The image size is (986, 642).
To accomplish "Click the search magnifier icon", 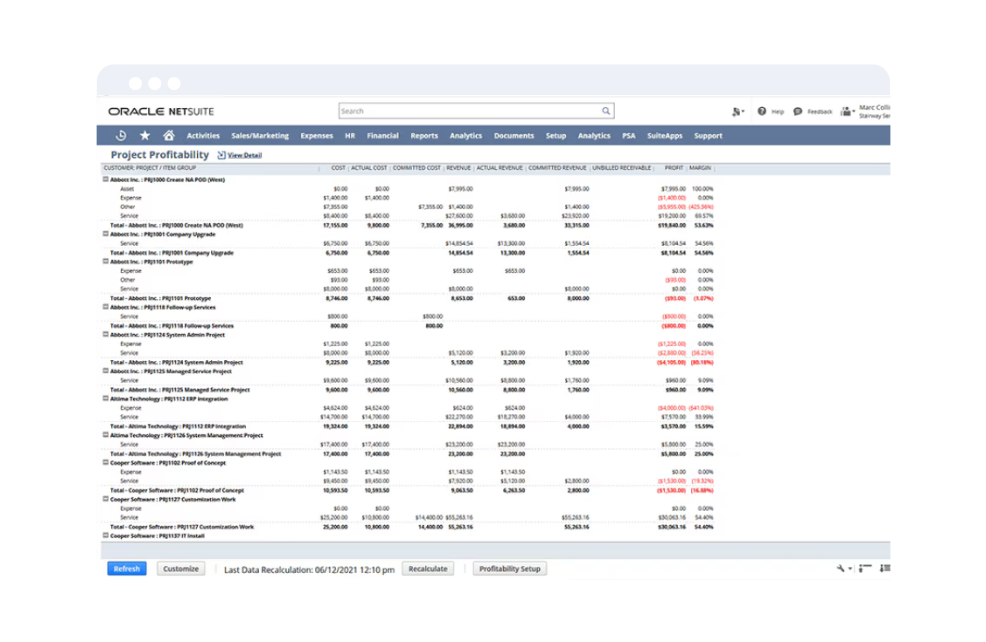I will click(606, 111).
